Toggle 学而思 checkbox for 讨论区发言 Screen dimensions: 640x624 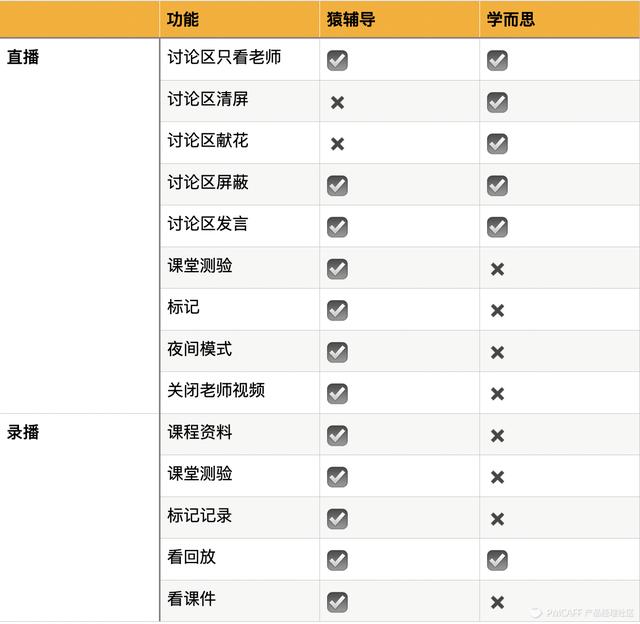click(497, 227)
